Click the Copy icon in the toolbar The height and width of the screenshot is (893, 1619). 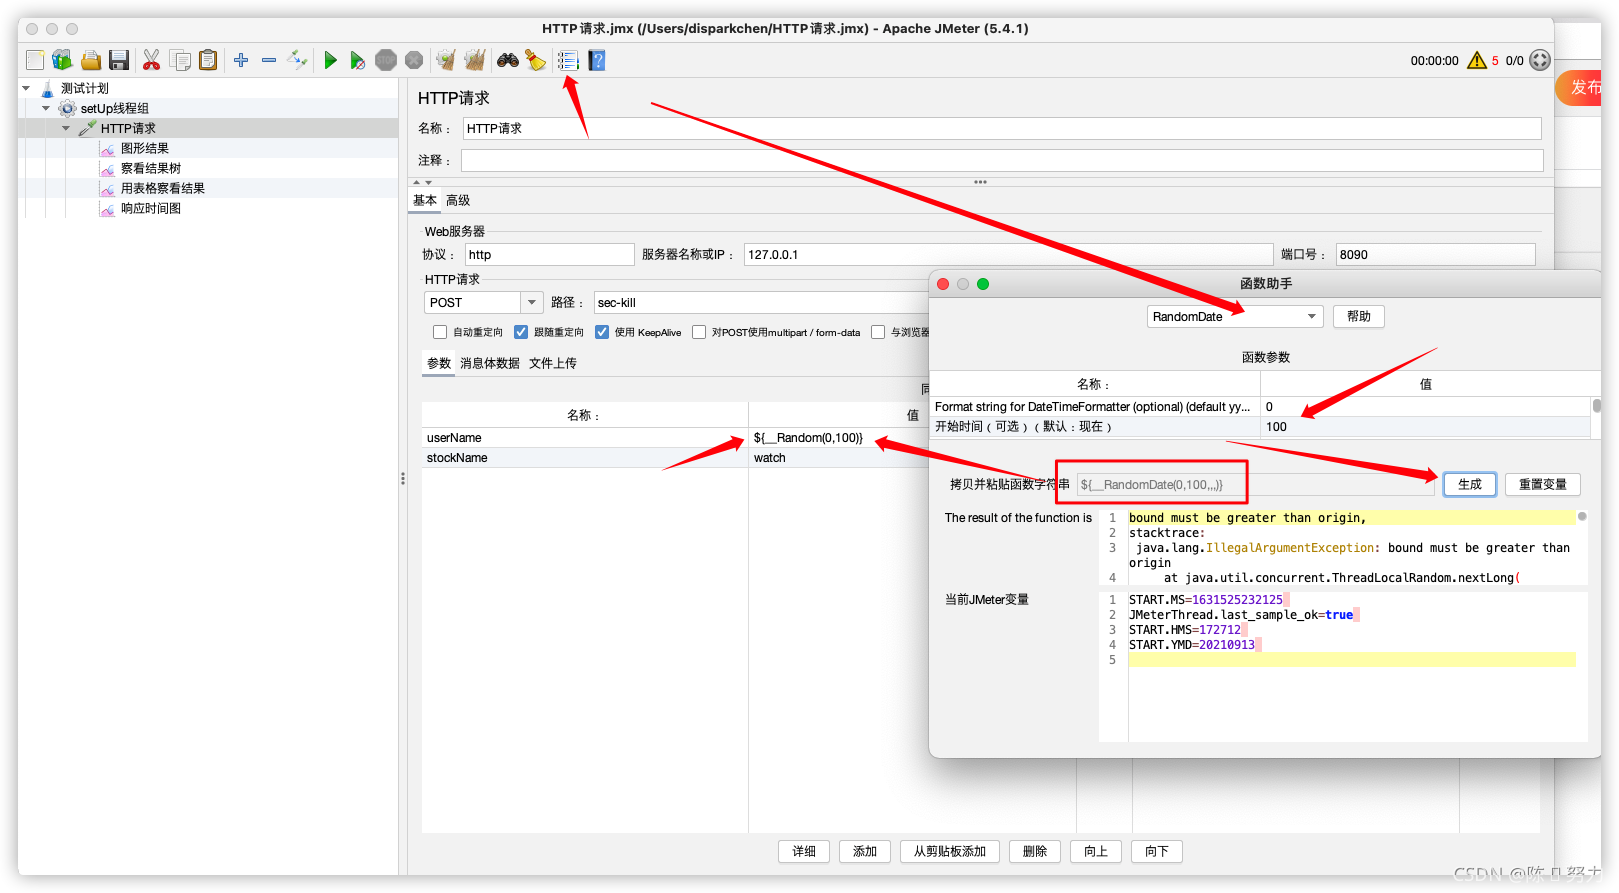point(180,60)
